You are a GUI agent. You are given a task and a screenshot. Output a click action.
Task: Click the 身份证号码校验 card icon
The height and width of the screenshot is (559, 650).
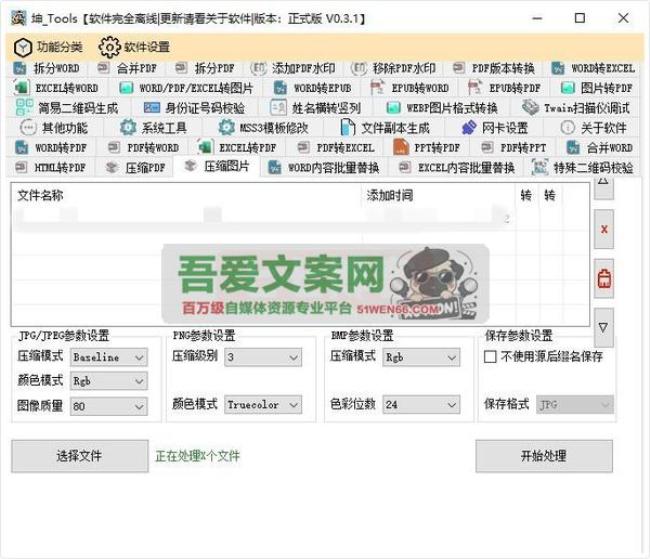point(152,108)
